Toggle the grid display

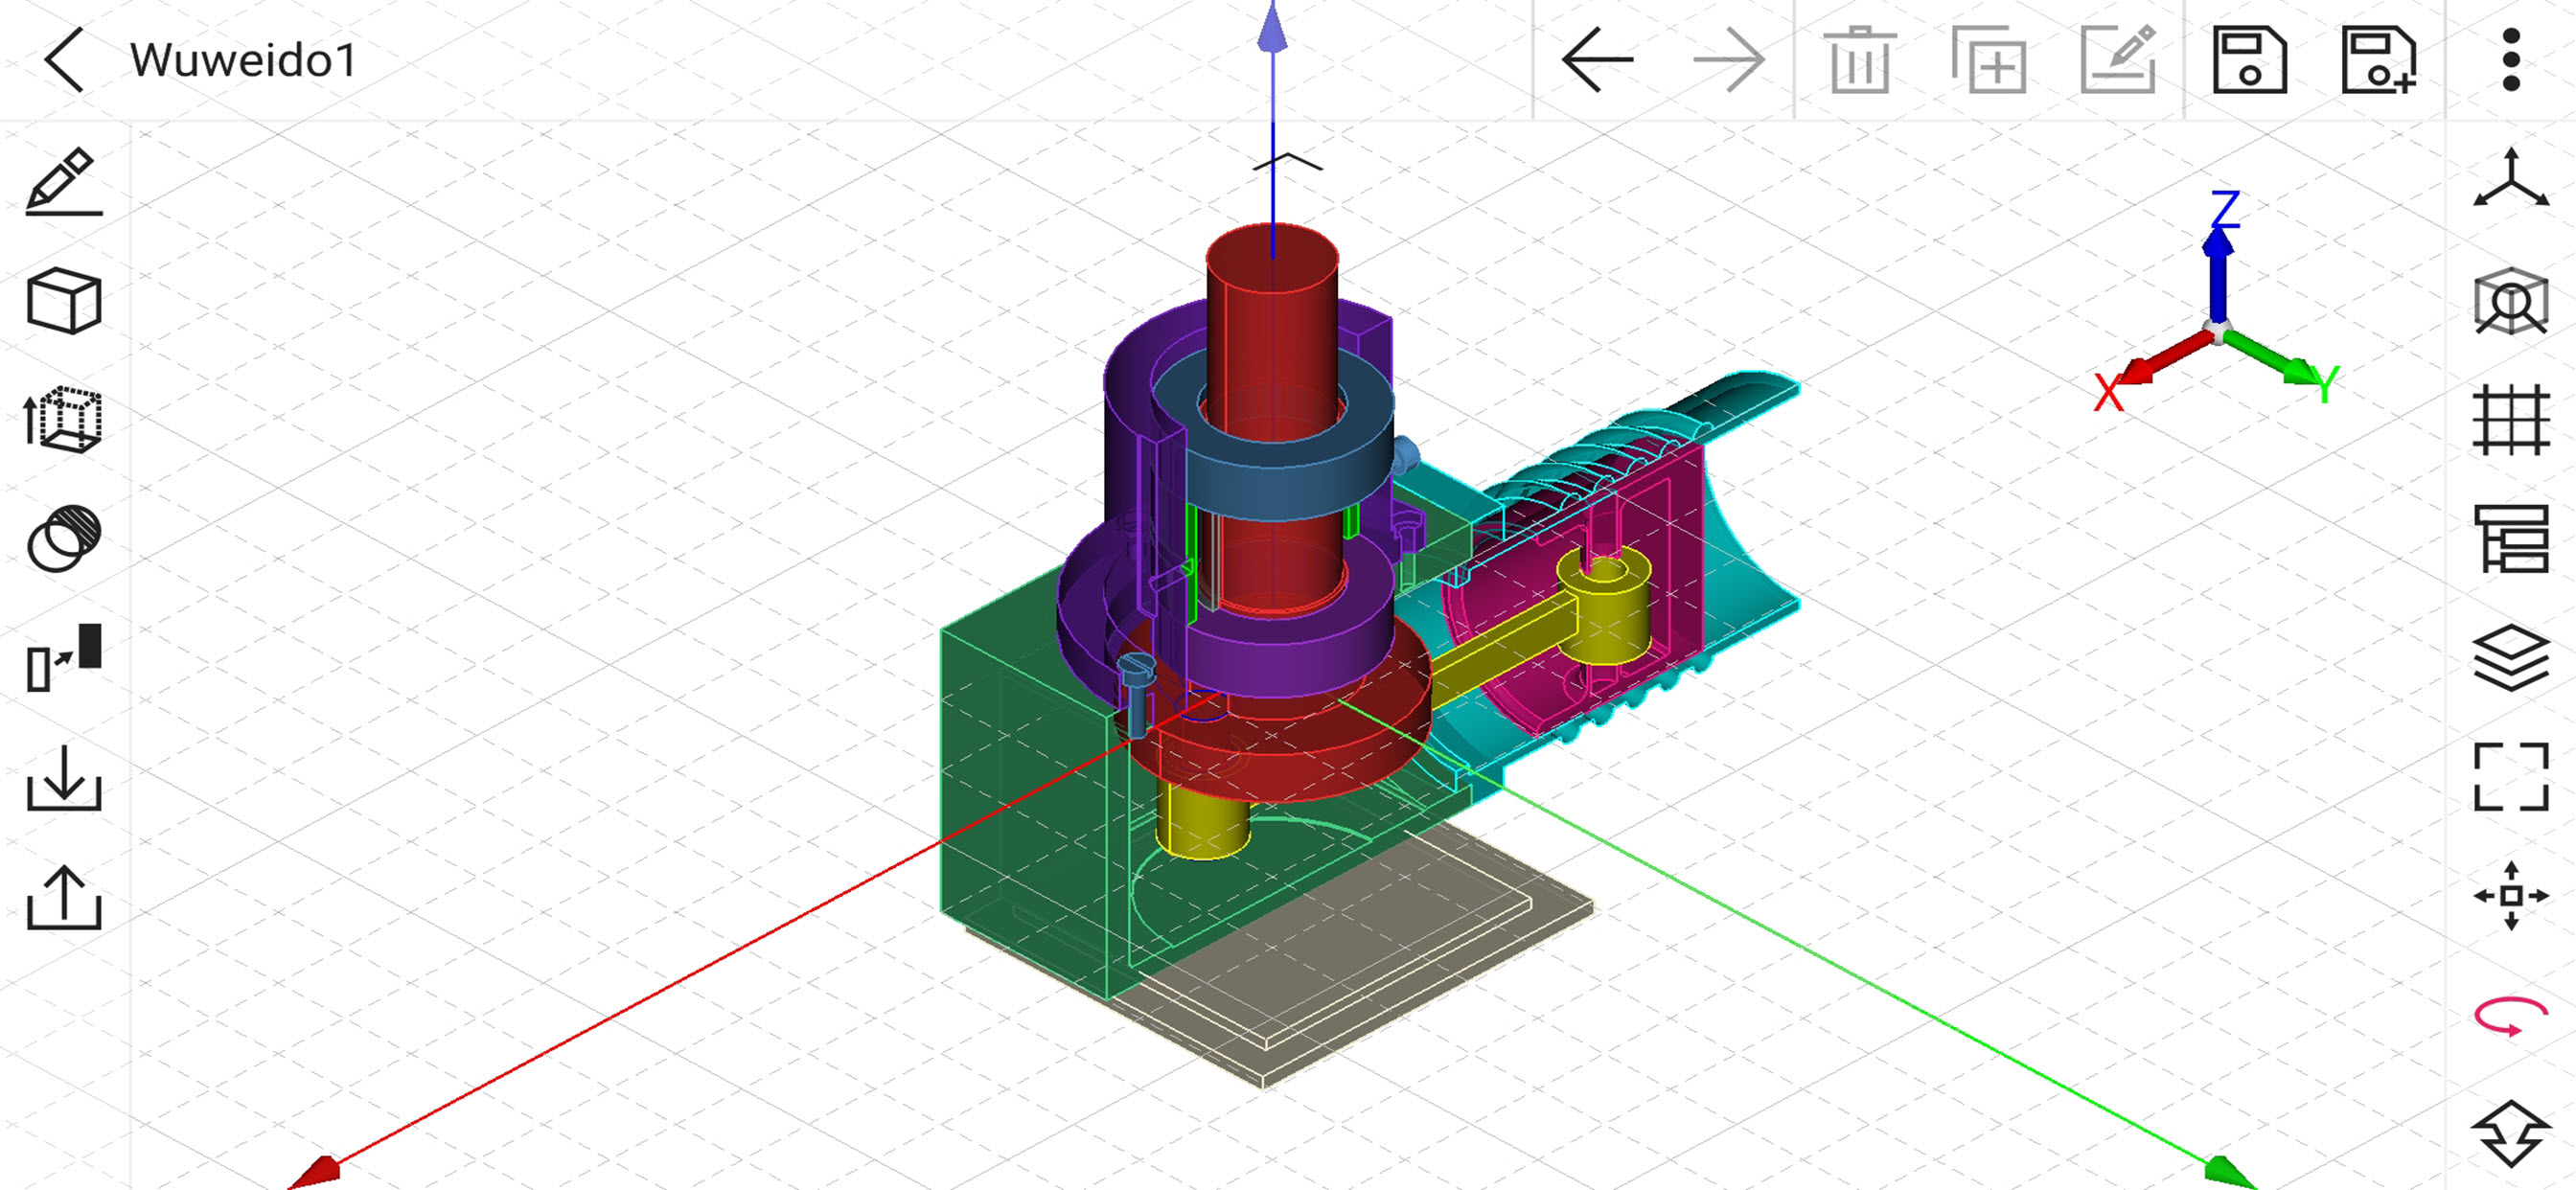pos(2511,420)
